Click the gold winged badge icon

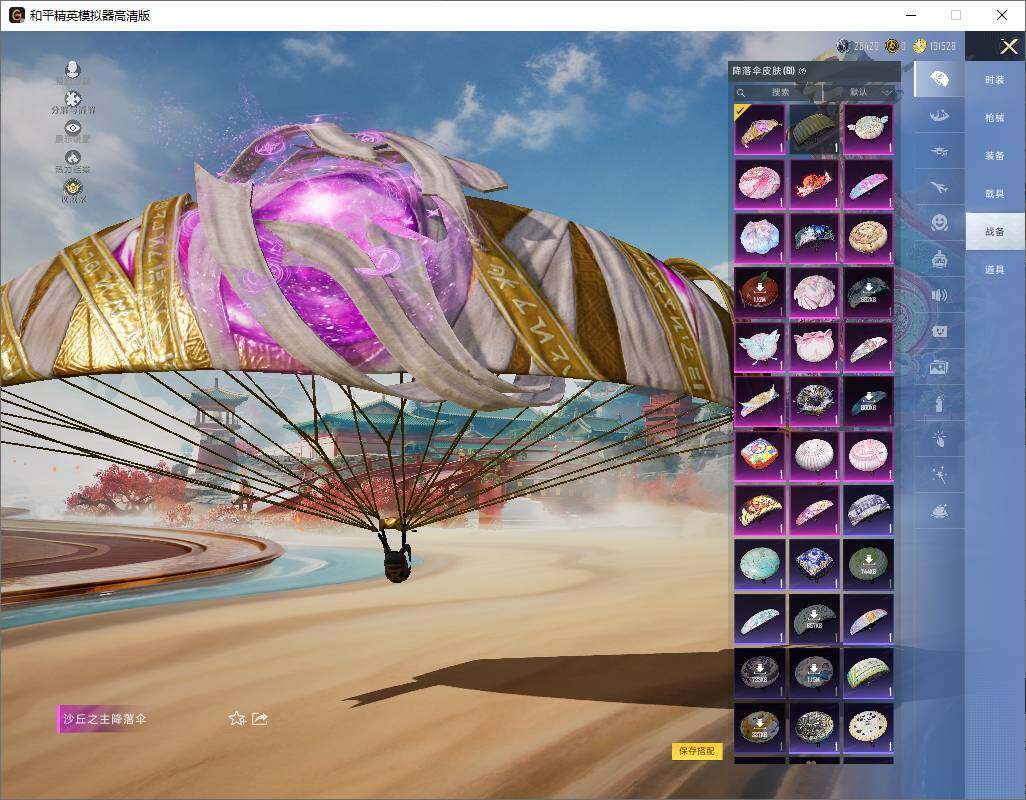coord(73,188)
